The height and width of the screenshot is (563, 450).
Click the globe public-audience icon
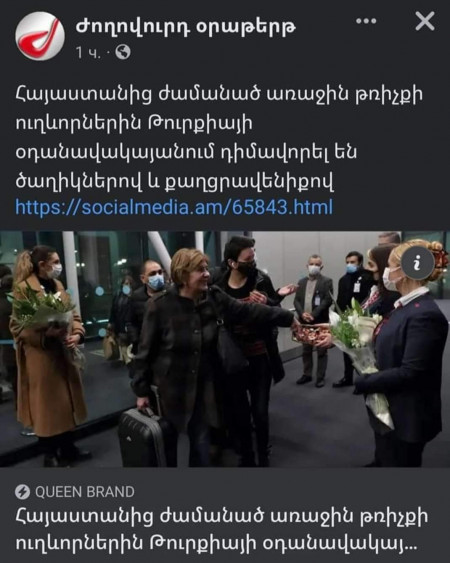(x=123, y=52)
